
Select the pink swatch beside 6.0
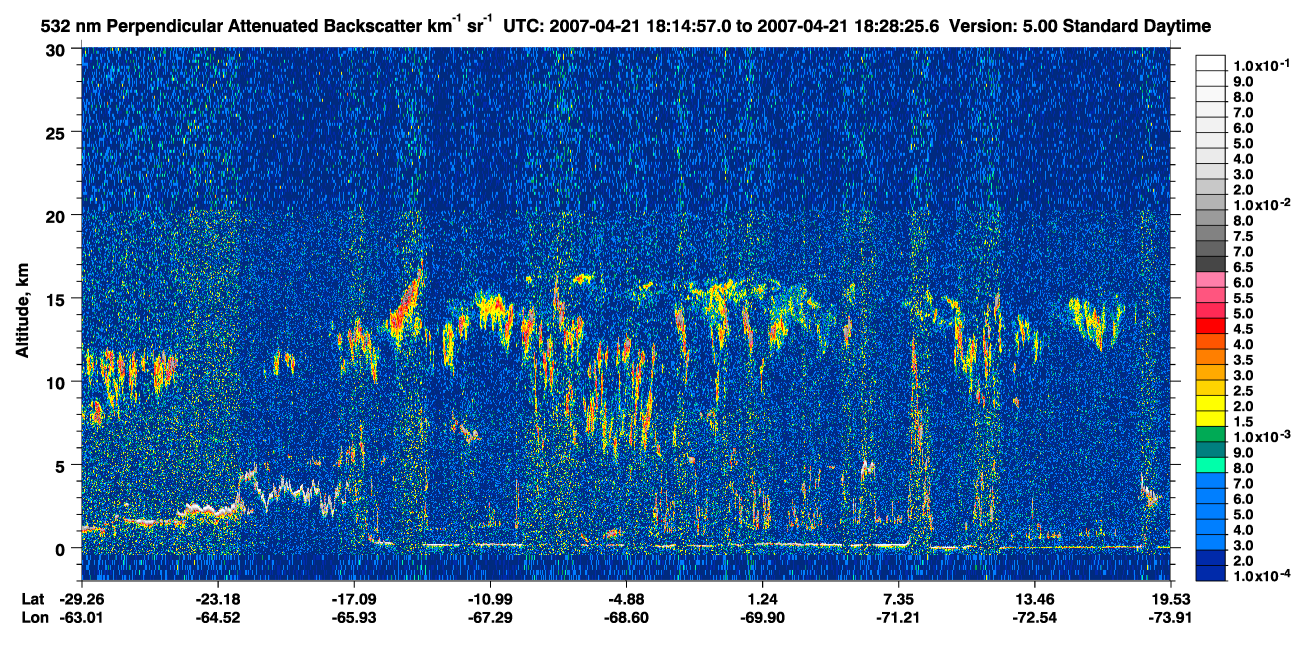click(1210, 281)
